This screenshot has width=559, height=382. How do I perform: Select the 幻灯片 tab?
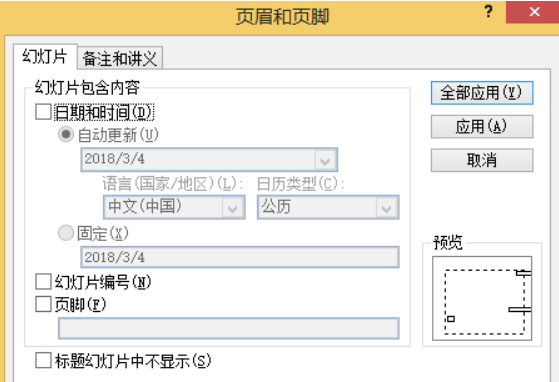pos(45,56)
